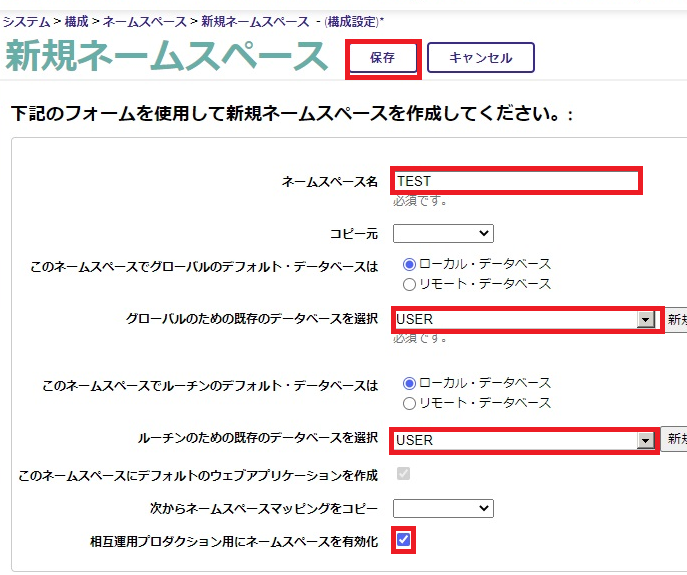Go to 構成 in the breadcrumb
The height and width of the screenshot is (575, 687).
(76, 20)
